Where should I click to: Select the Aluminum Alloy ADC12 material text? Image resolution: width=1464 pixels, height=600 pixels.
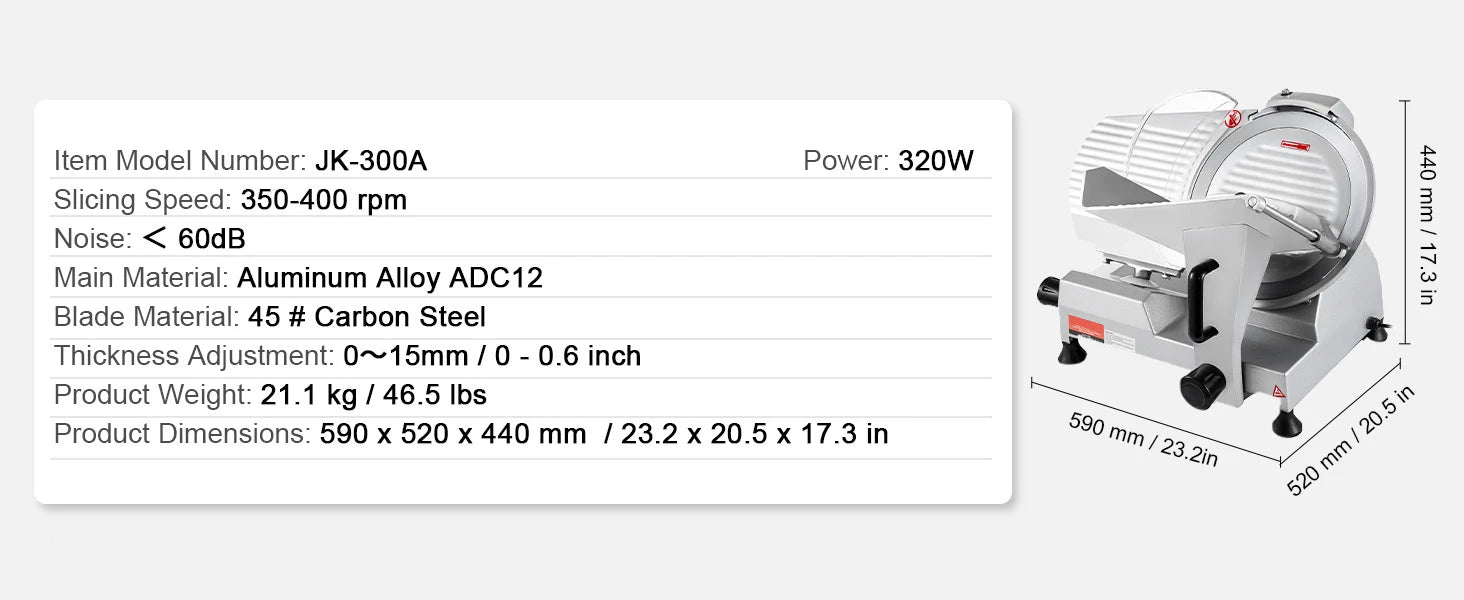pyautogui.click(x=390, y=278)
